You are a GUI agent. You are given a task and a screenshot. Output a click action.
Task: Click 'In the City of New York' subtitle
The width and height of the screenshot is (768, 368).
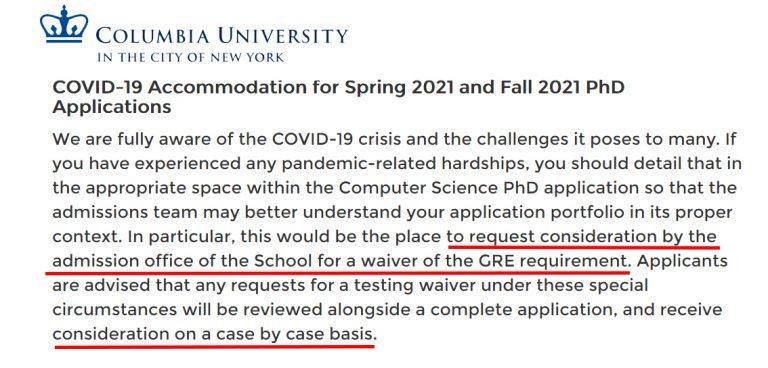[190, 58]
